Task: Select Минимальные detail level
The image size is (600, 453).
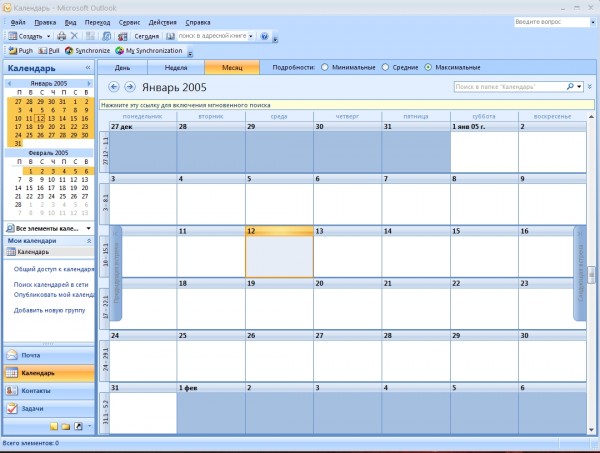Action: [325, 67]
